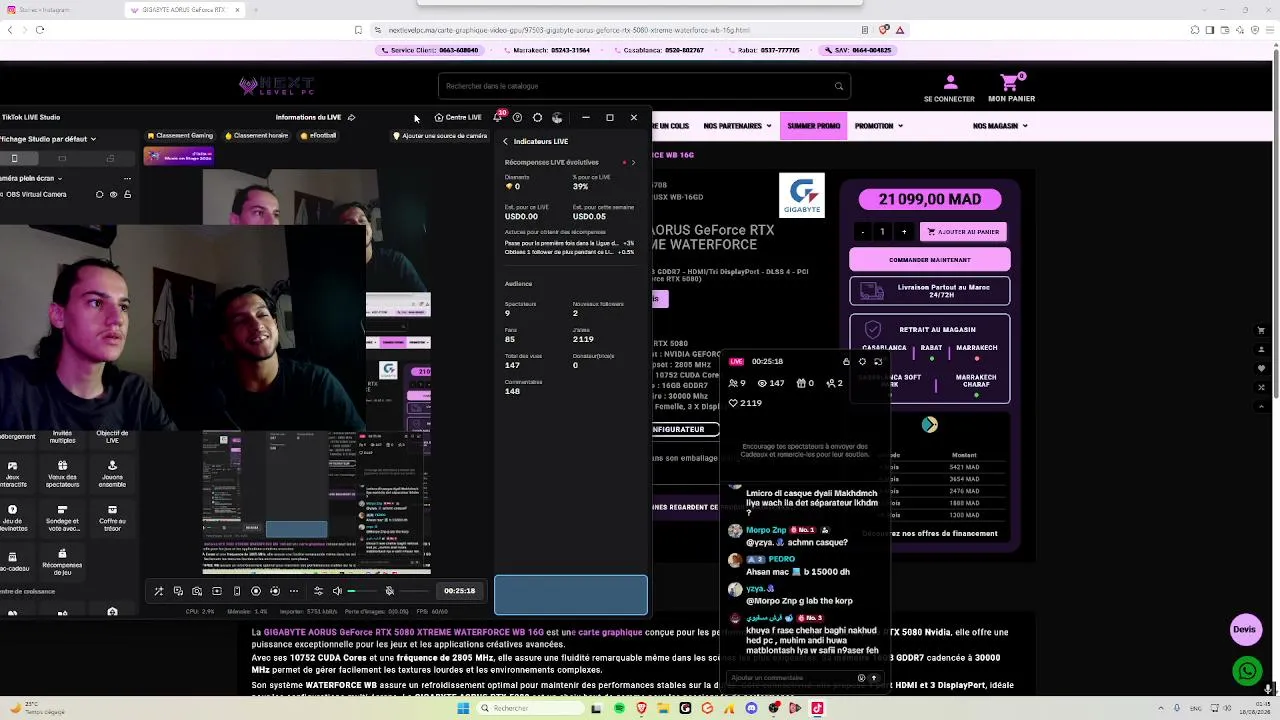
Task: Toggle the OBS Virtual Camera lock
Action: 127,194
